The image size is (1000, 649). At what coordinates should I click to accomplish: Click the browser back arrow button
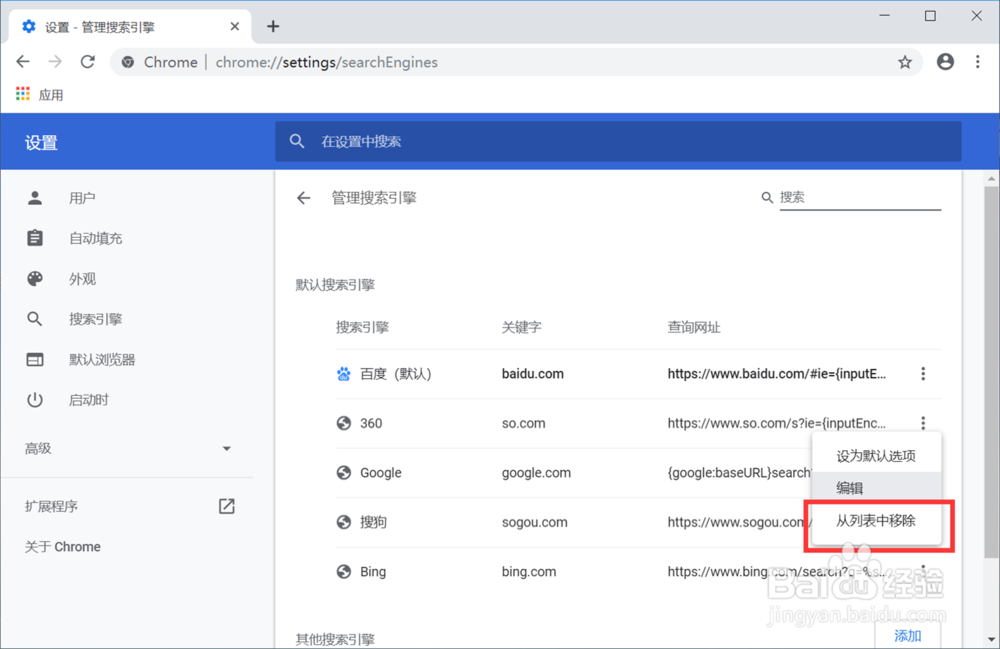[23, 62]
